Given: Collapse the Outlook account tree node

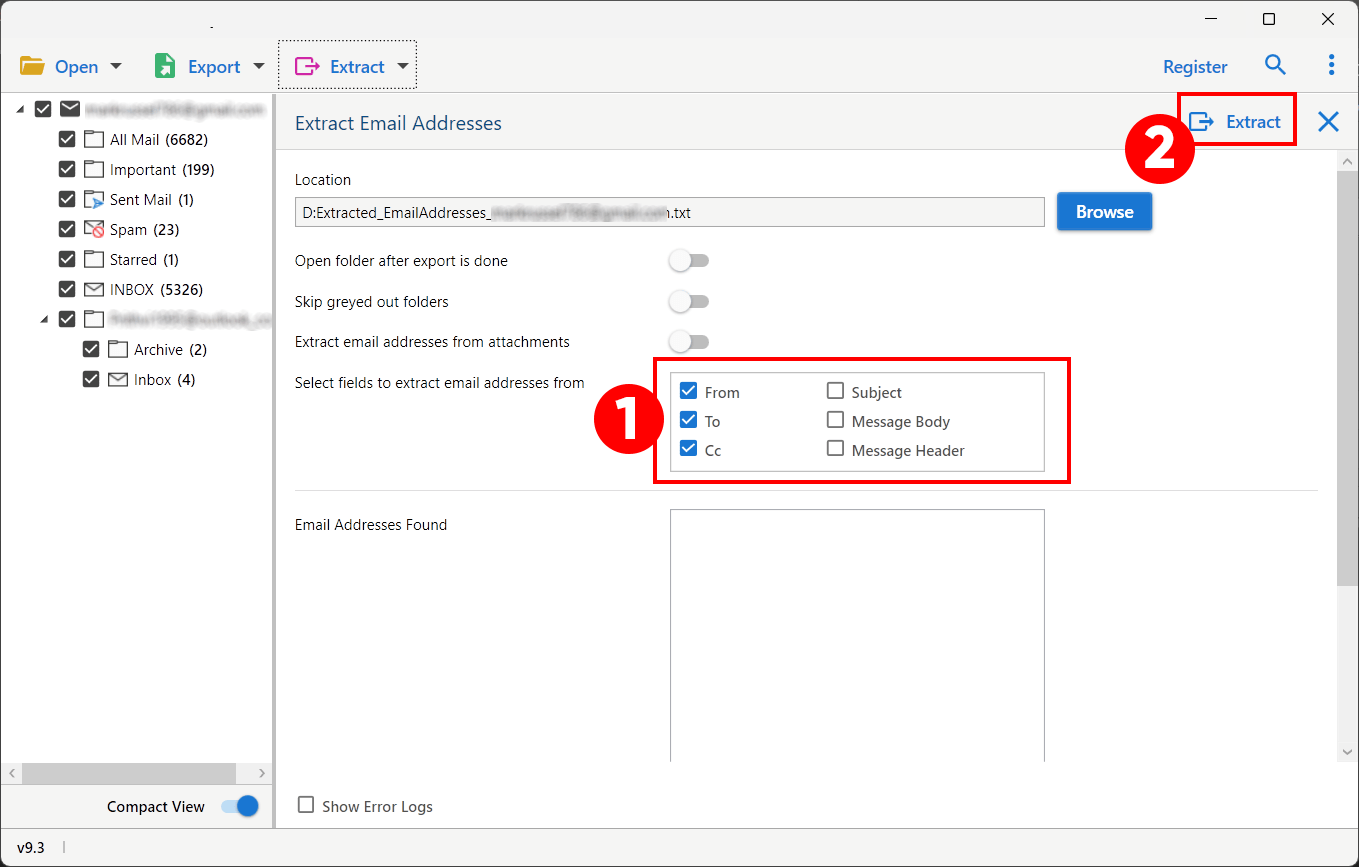Looking at the screenshot, I should (x=44, y=320).
